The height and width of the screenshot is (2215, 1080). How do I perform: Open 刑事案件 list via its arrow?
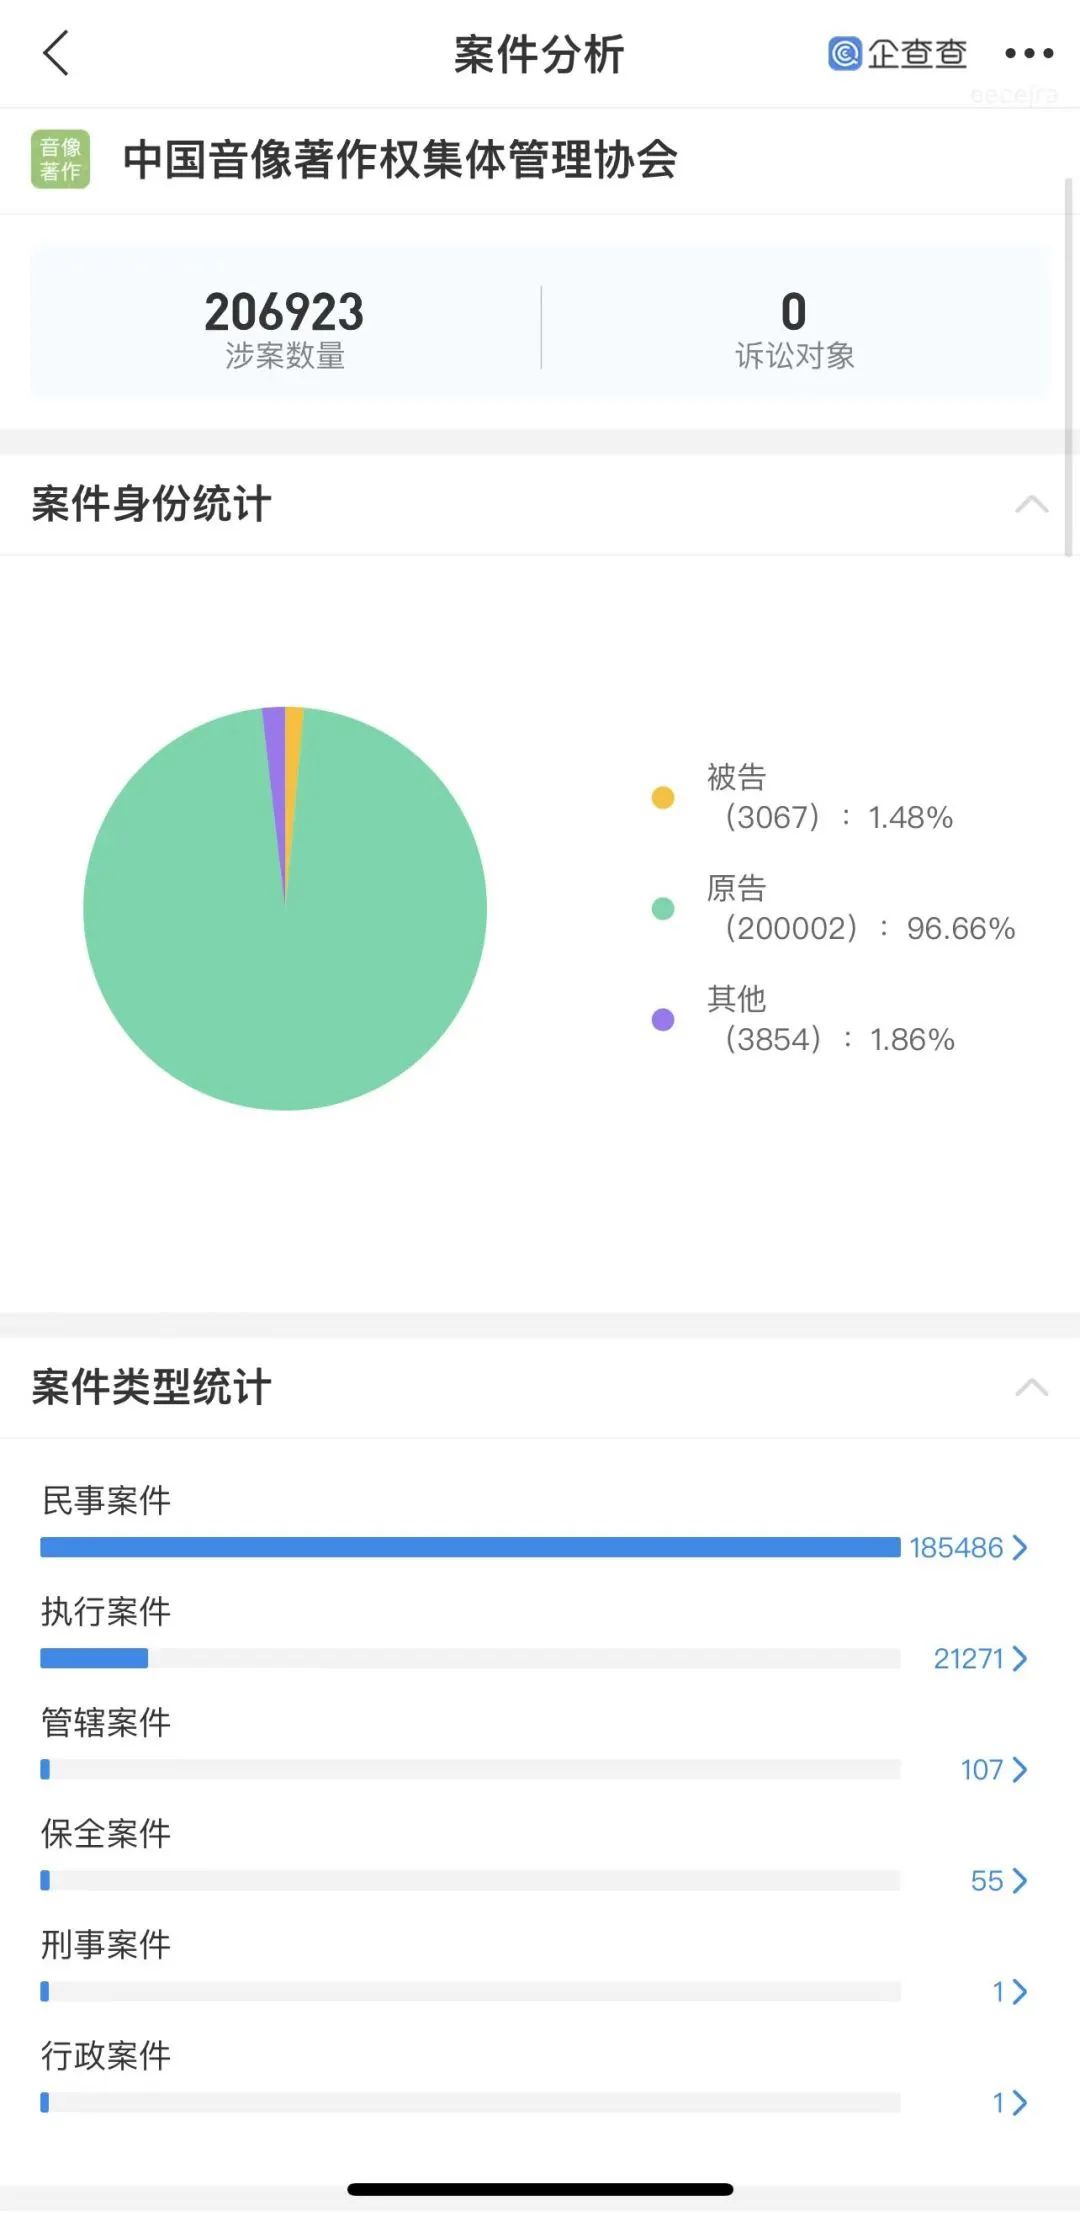point(1019,1991)
